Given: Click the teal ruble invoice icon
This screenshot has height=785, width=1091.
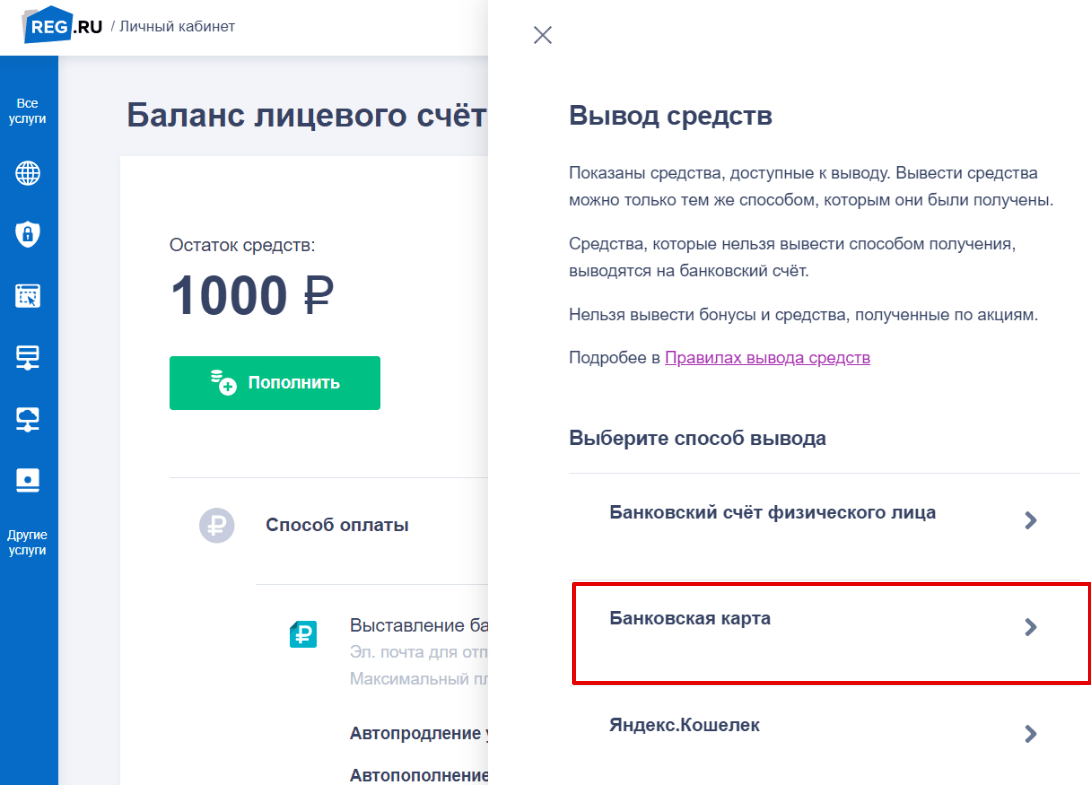Looking at the screenshot, I should click(x=303, y=634).
